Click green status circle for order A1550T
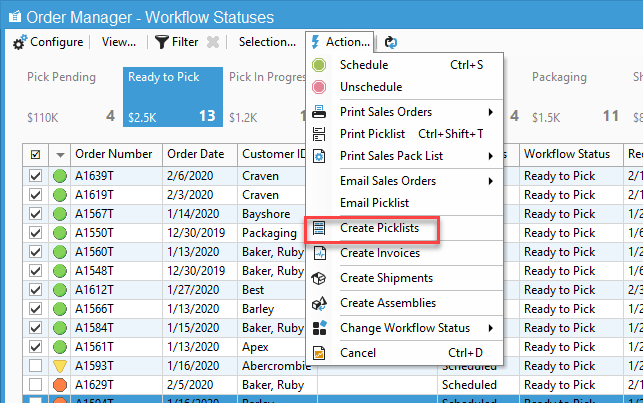 60,233
